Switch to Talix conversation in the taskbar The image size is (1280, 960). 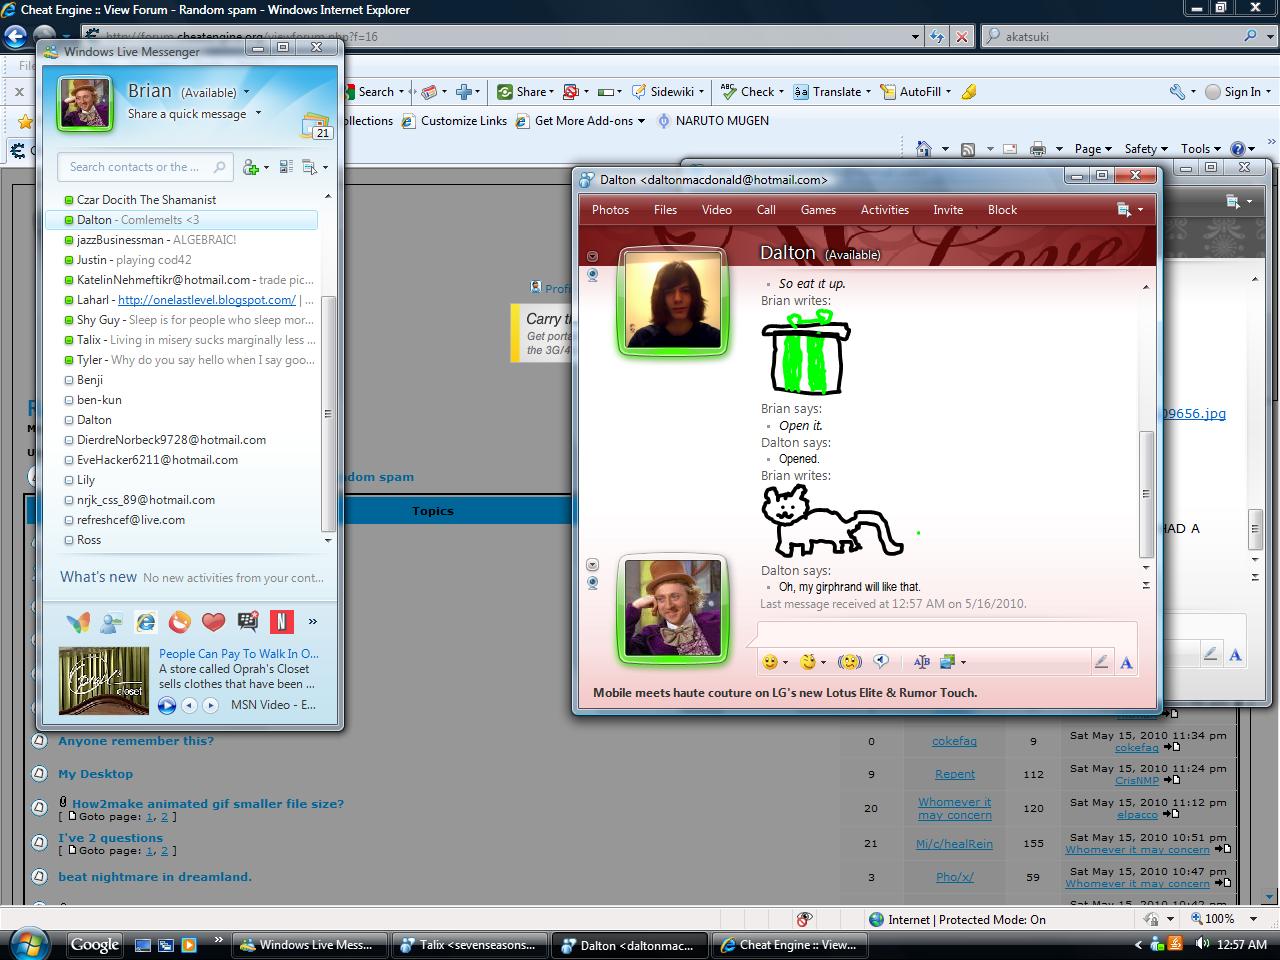click(x=468, y=944)
